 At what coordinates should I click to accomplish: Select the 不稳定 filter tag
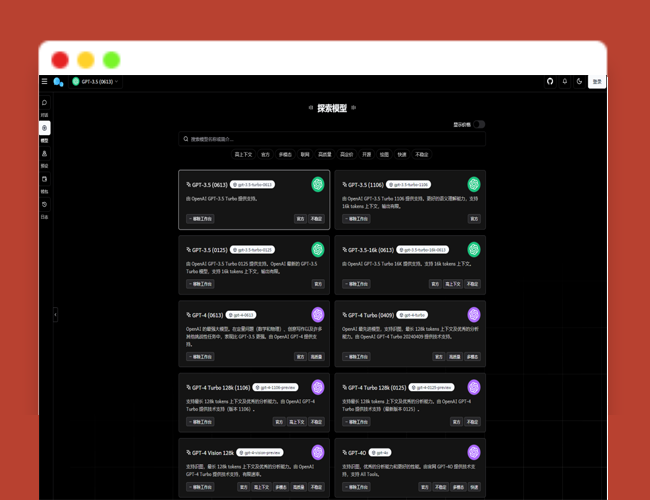pos(421,155)
